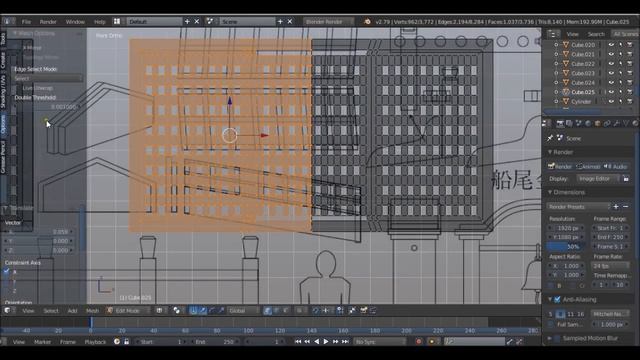Image resolution: width=640 pixels, height=360 pixels.
Task: Toggle the Constraint Axis Z checkbox
Action: 7,291
